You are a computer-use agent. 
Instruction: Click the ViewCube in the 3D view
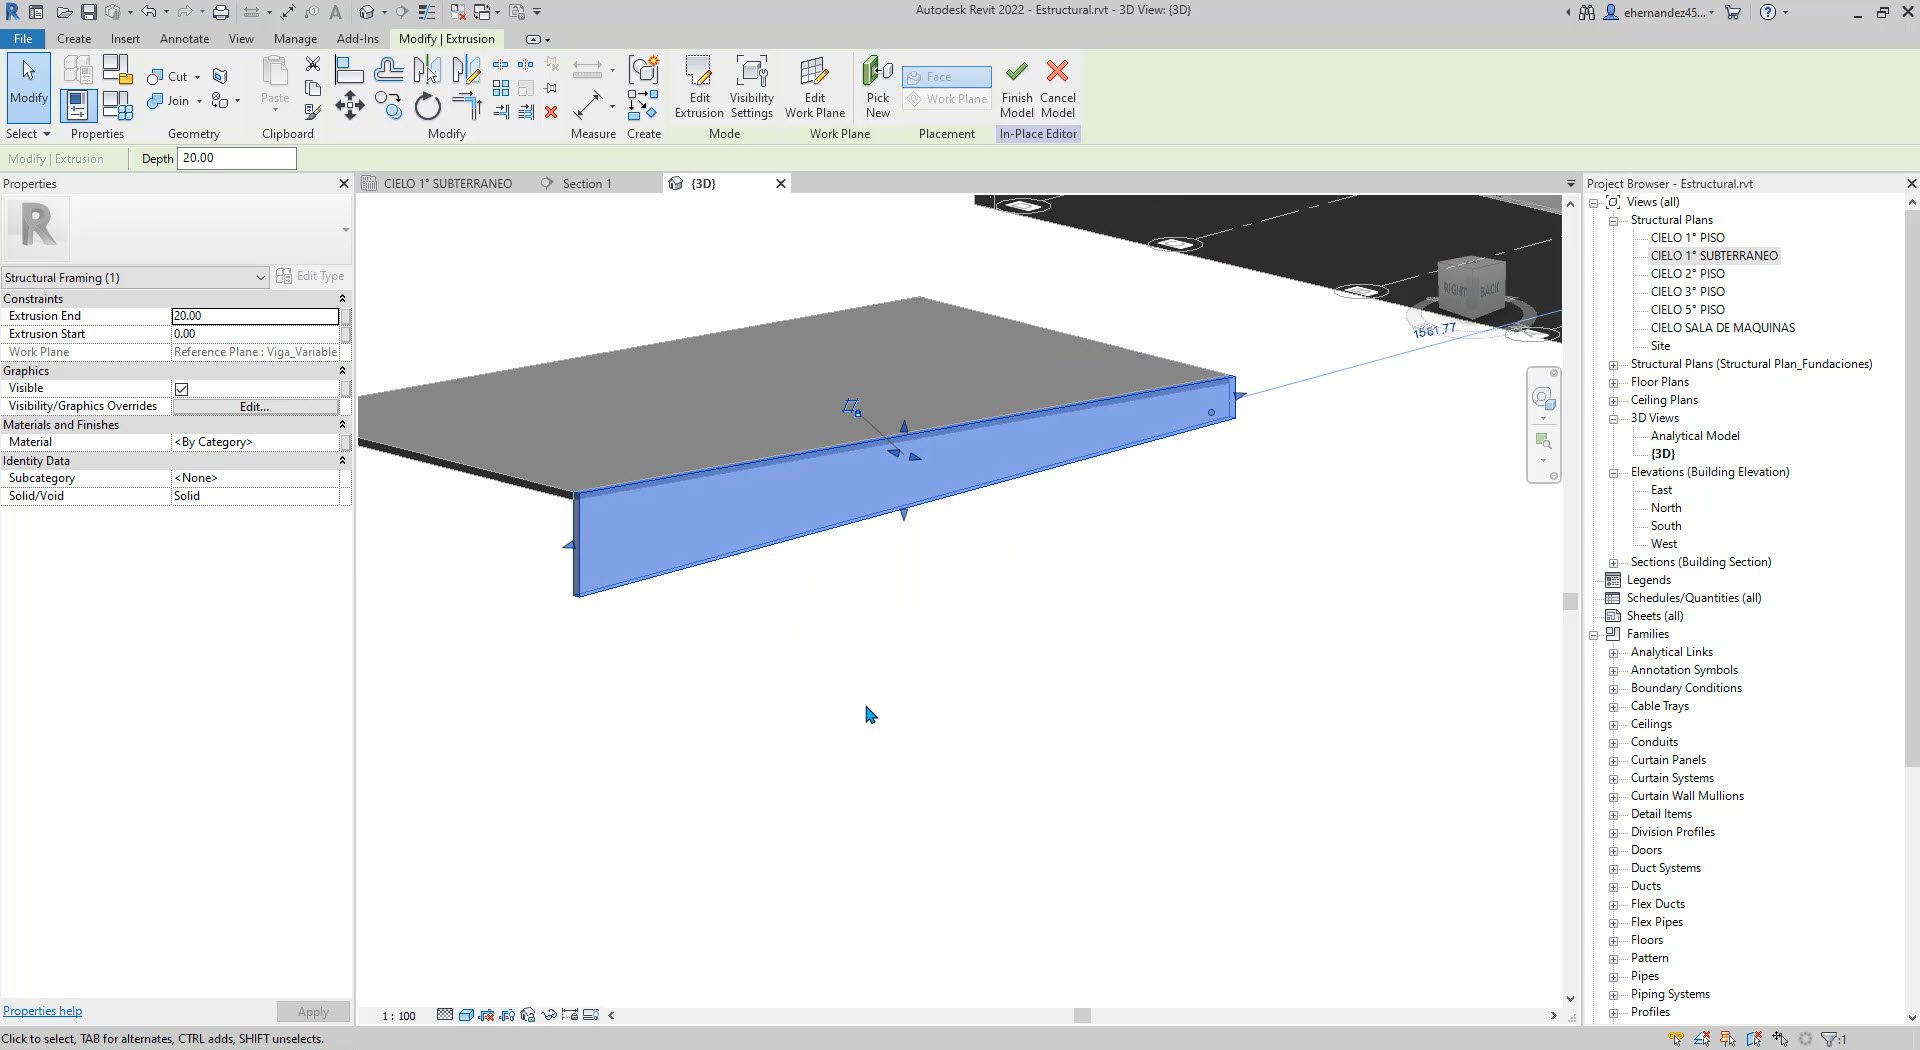tap(1470, 288)
